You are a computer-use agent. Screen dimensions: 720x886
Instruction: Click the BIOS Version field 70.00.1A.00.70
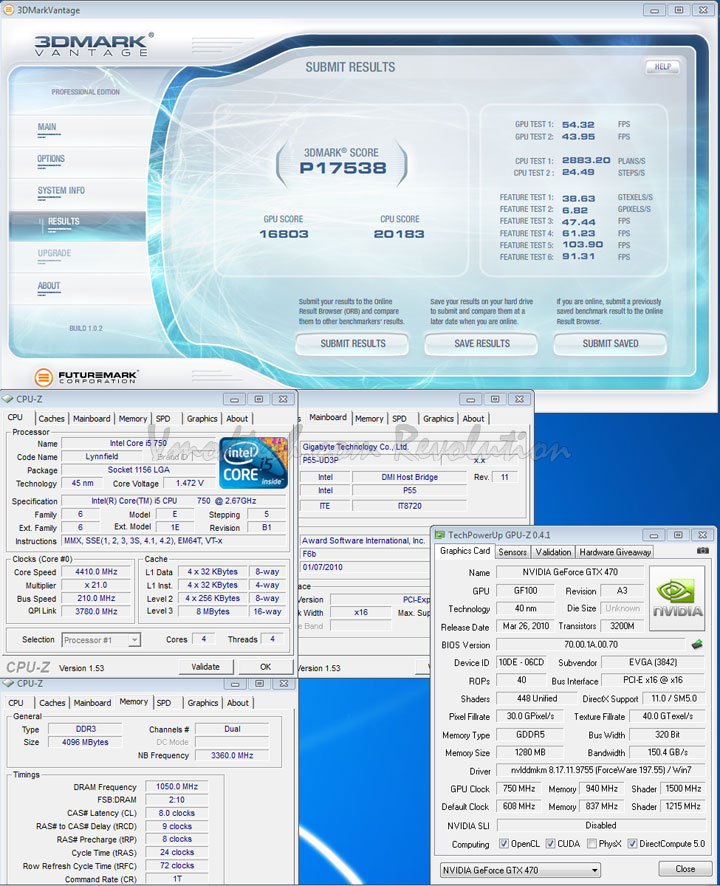(x=591, y=644)
